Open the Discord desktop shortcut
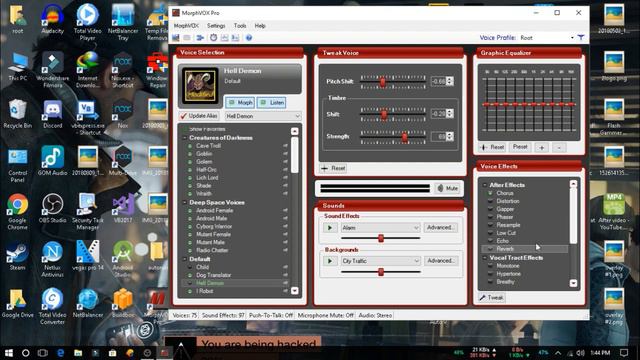640x360 pixels. point(53,114)
